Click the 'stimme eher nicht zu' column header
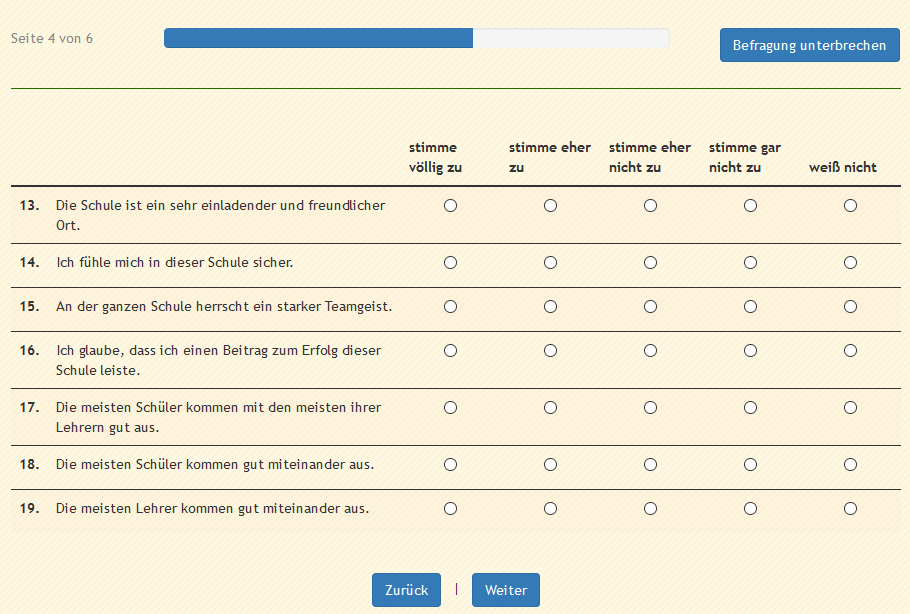Image resolution: width=910 pixels, height=614 pixels. click(649, 157)
